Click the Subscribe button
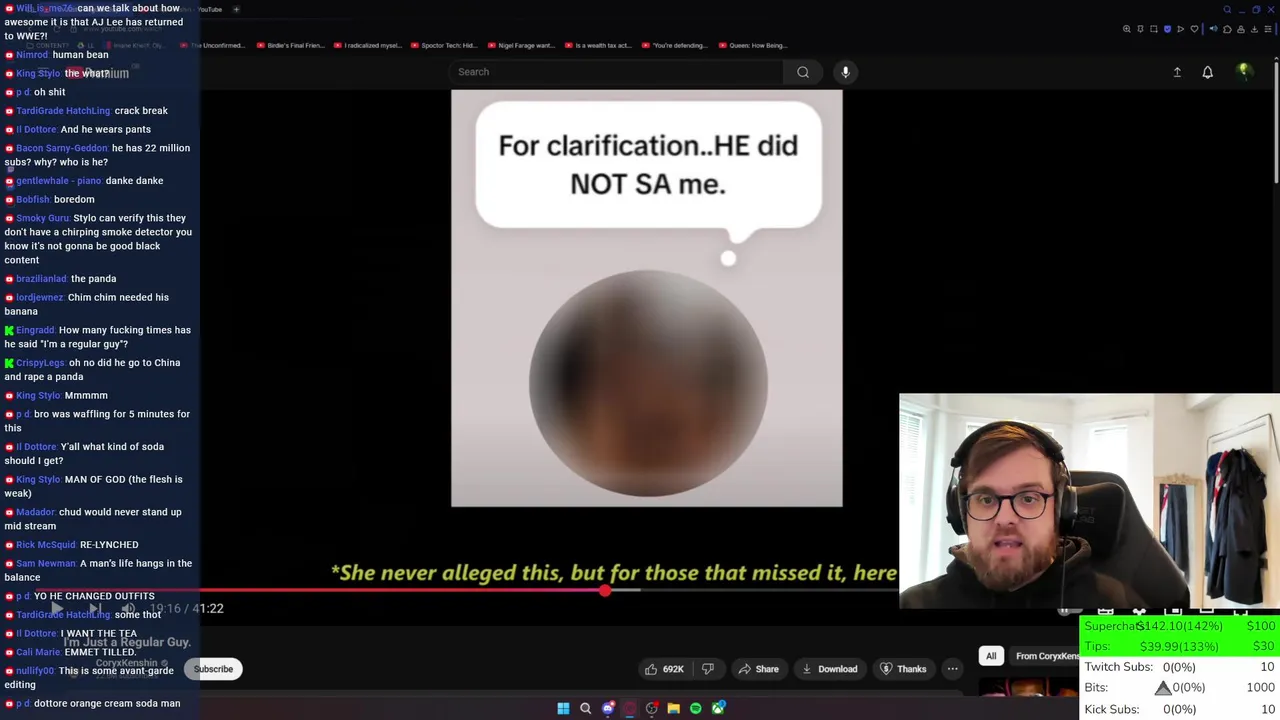Viewport: 1280px width, 720px height. tap(213, 669)
